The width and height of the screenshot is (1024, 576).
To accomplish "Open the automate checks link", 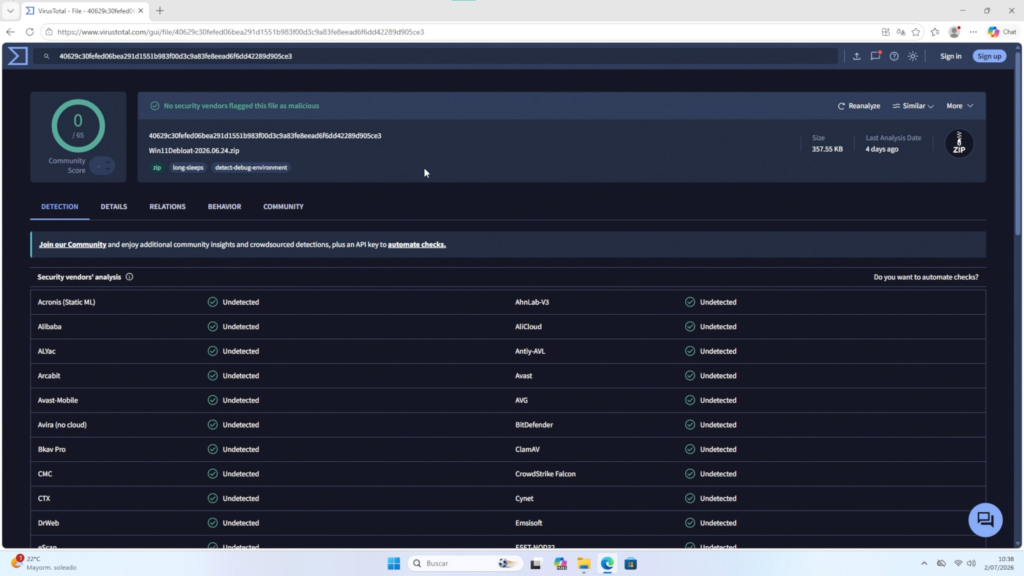I will [x=417, y=244].
